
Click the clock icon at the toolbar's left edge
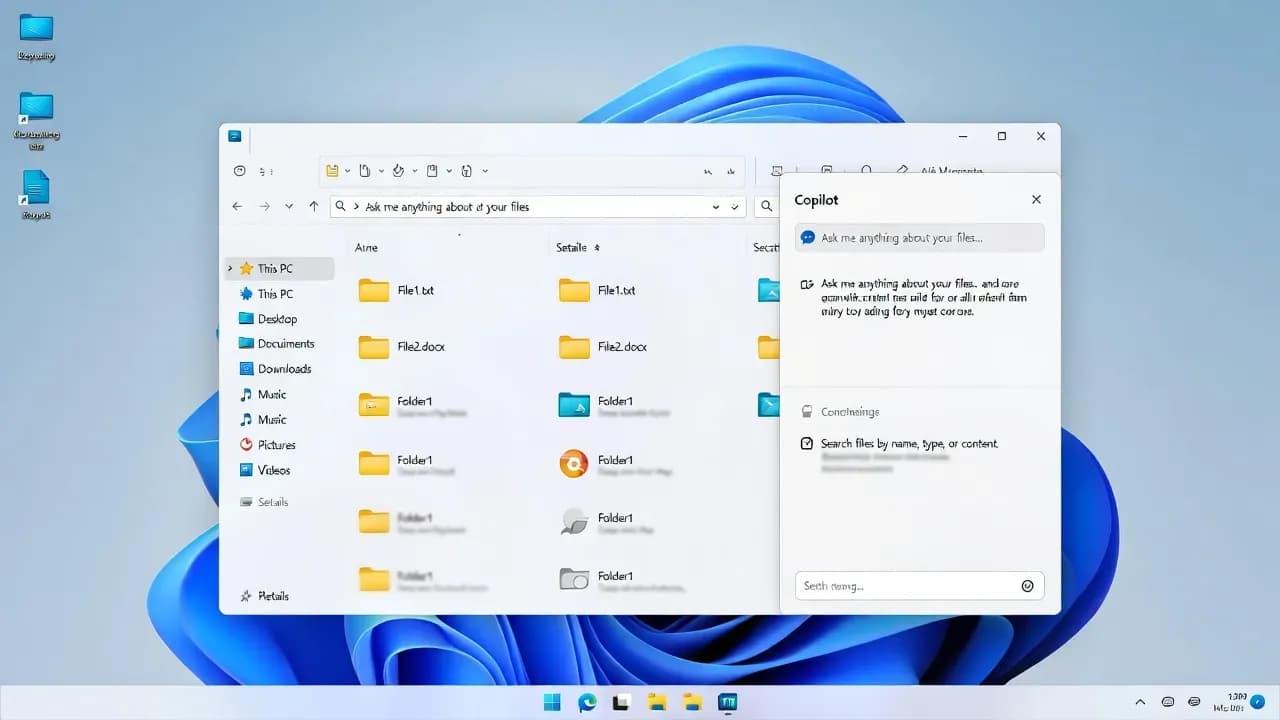click(239, 171)
